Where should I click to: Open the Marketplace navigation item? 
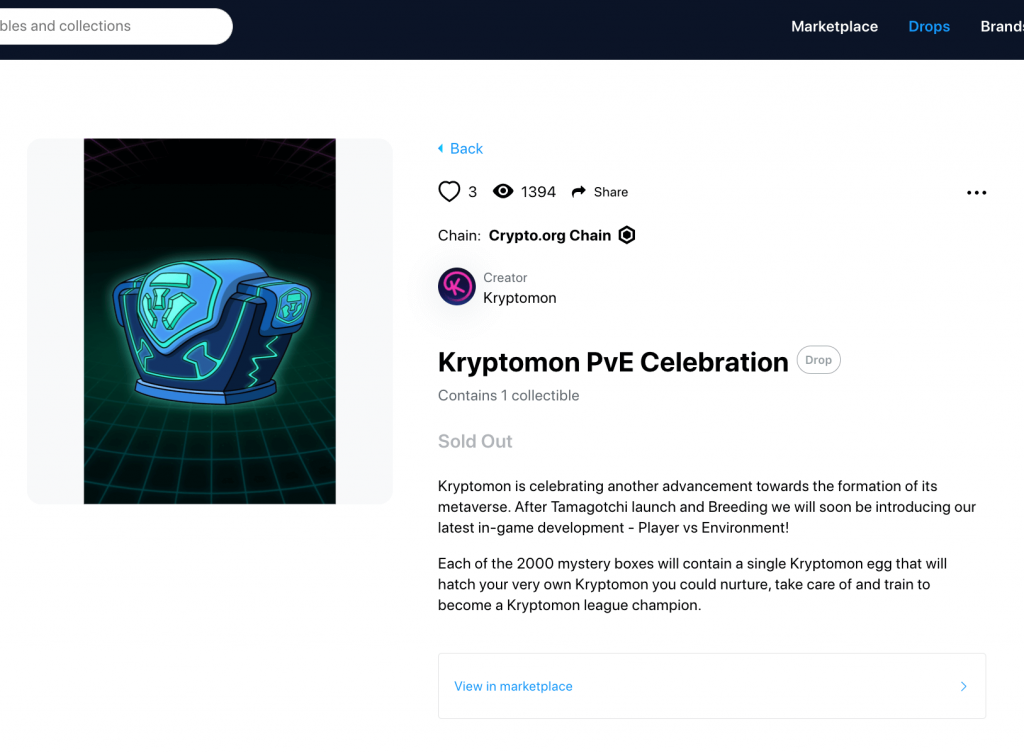(x=834, y=27)
